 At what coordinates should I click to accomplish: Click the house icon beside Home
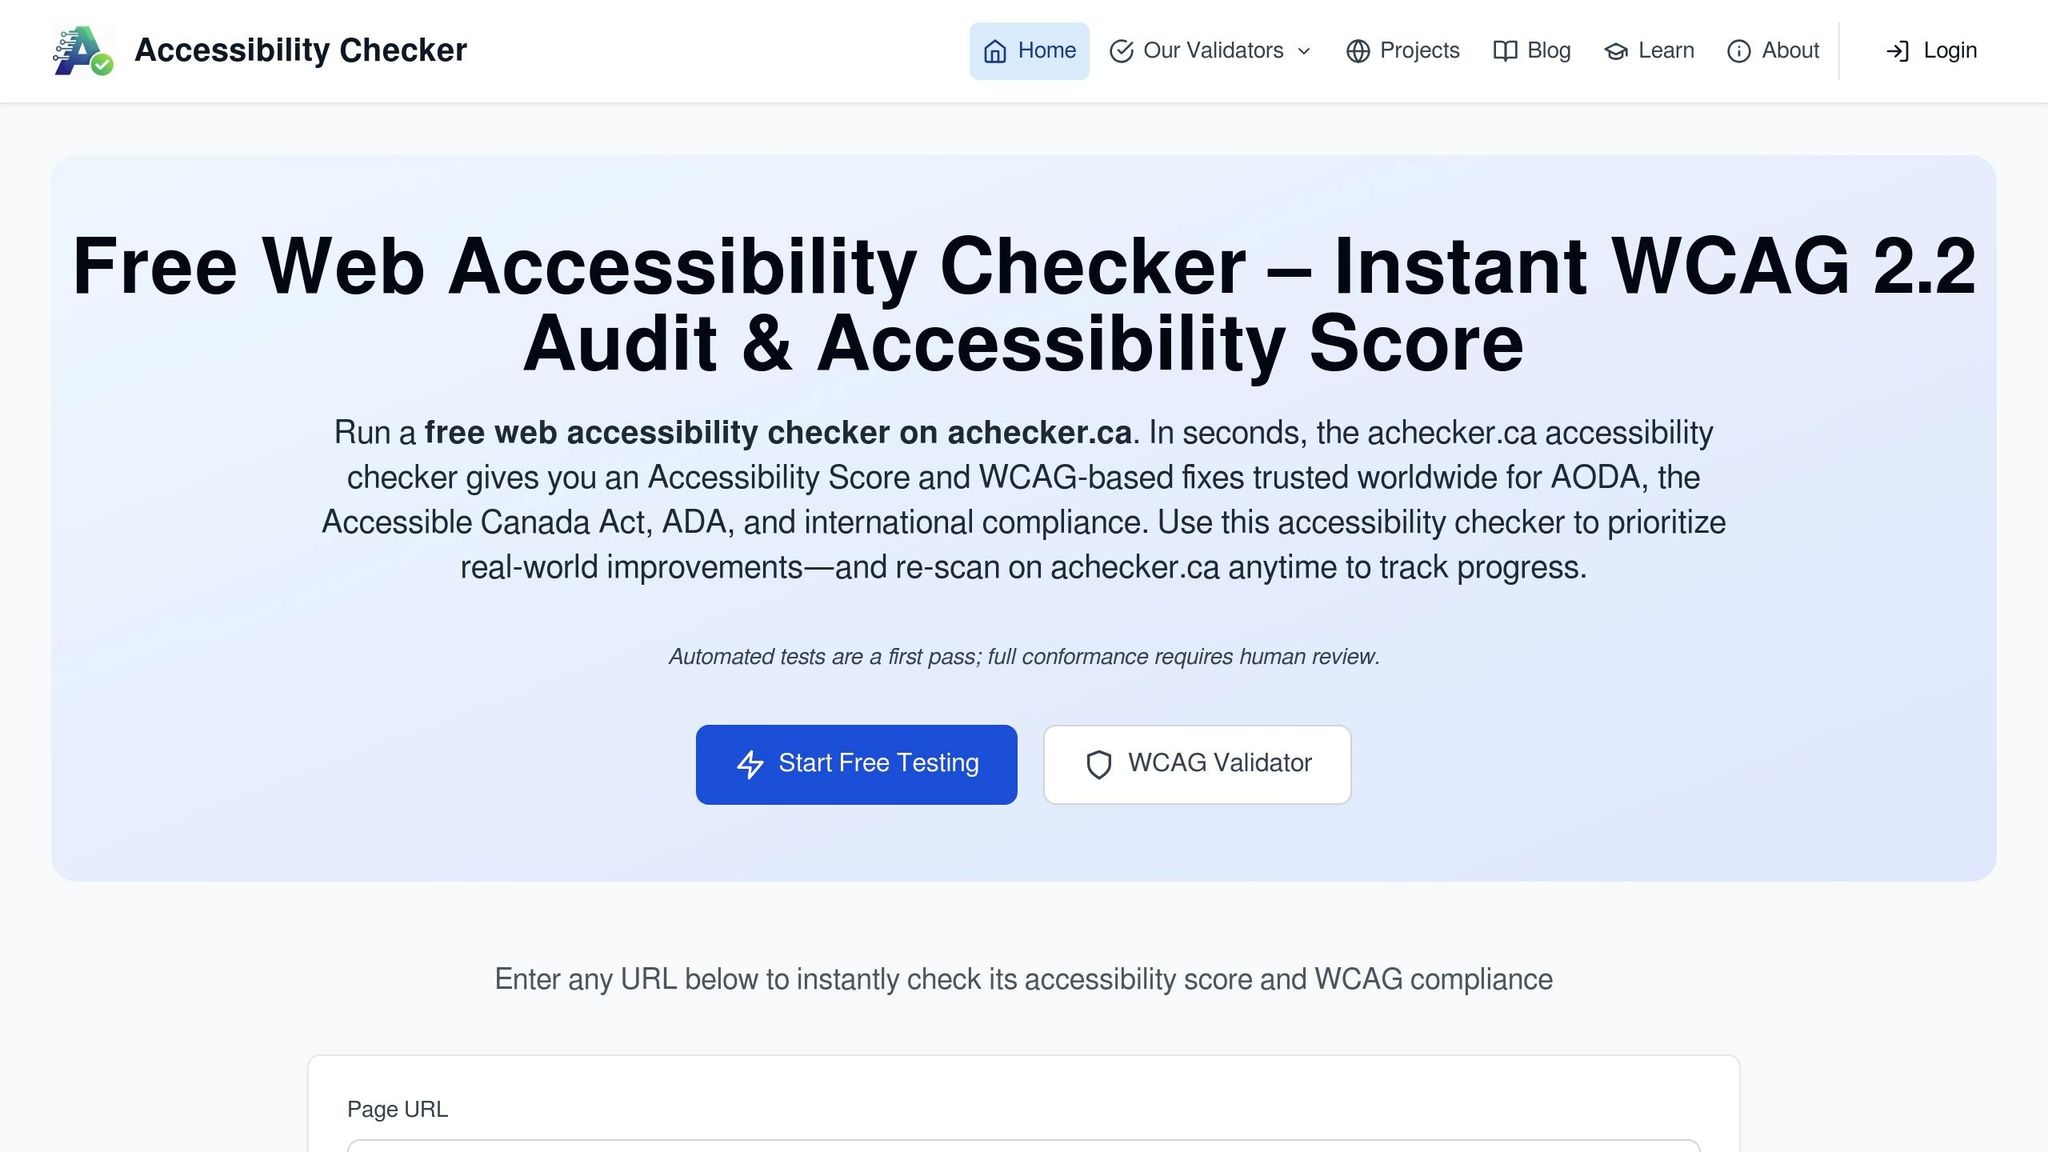click(995, 51)
